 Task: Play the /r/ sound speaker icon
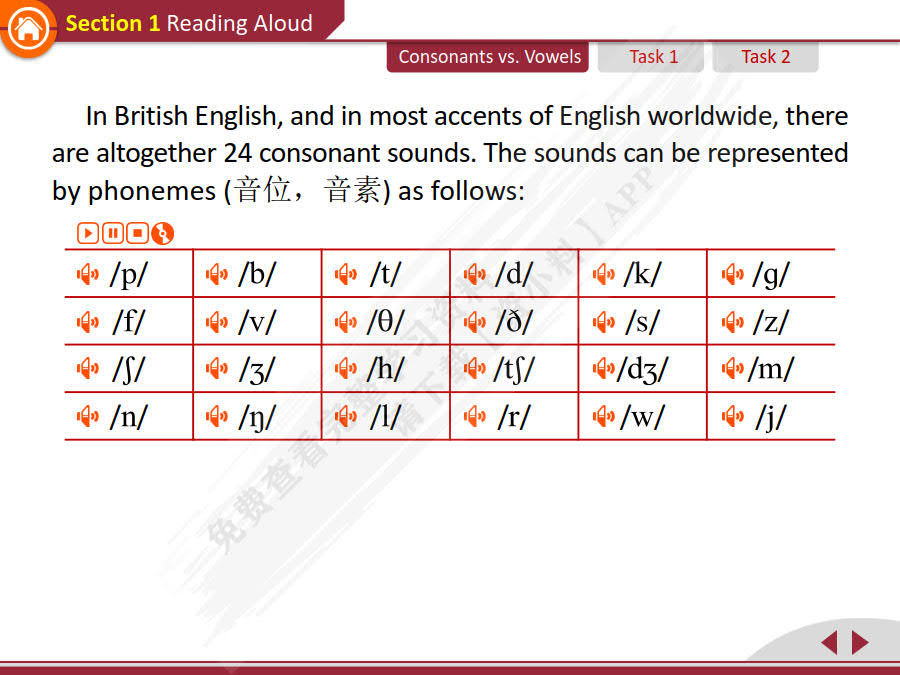[x=475, y=417]
